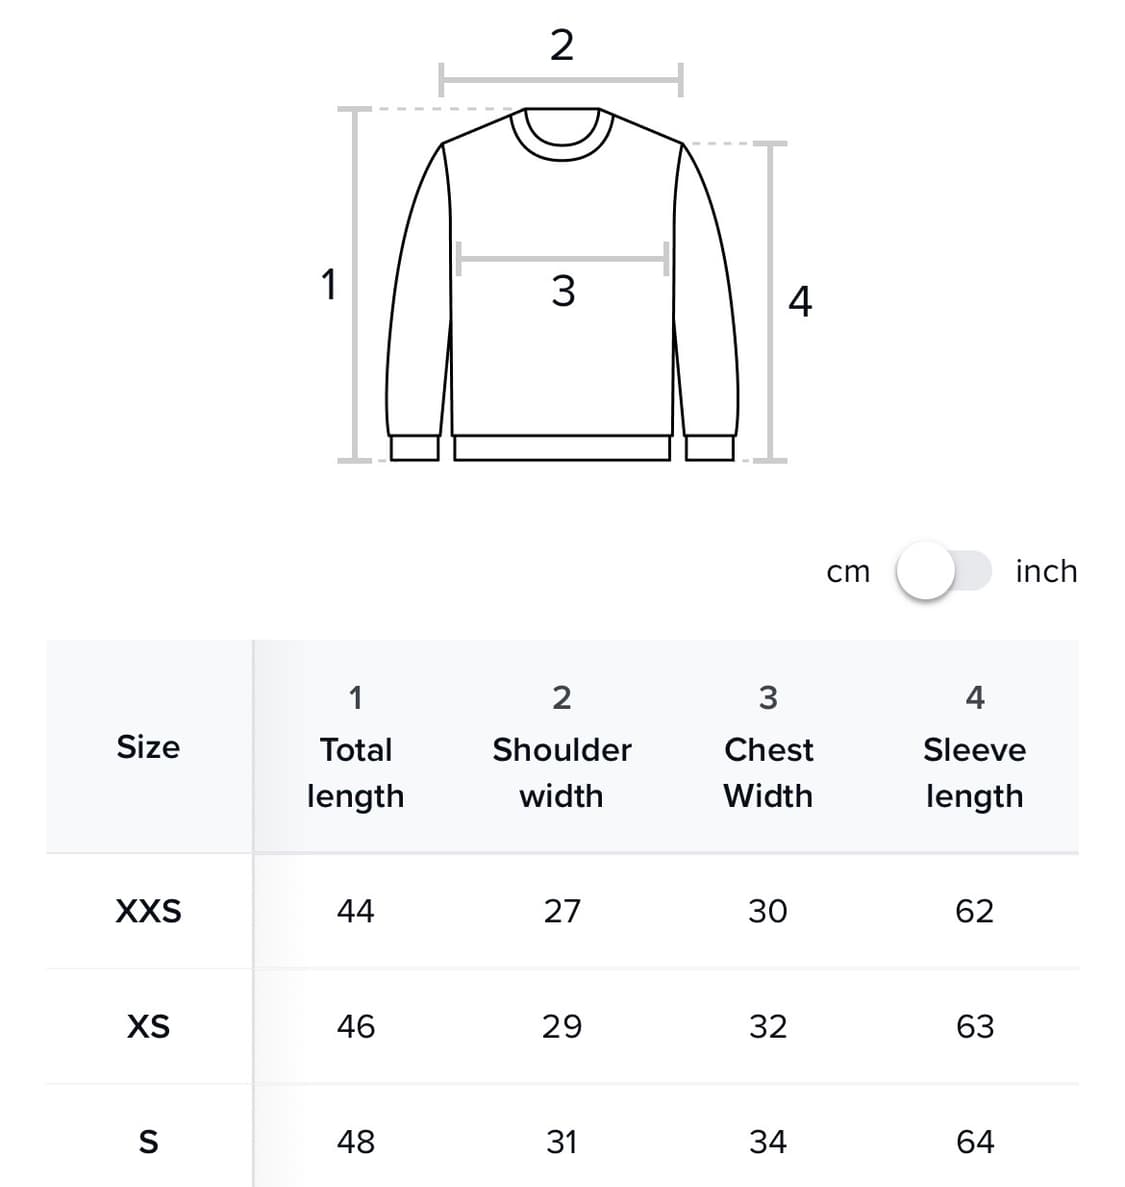The width and height of the screenshot is (1125, 1187).
Task: Select the inch unit label
Action: click(x=1045, y=571)
